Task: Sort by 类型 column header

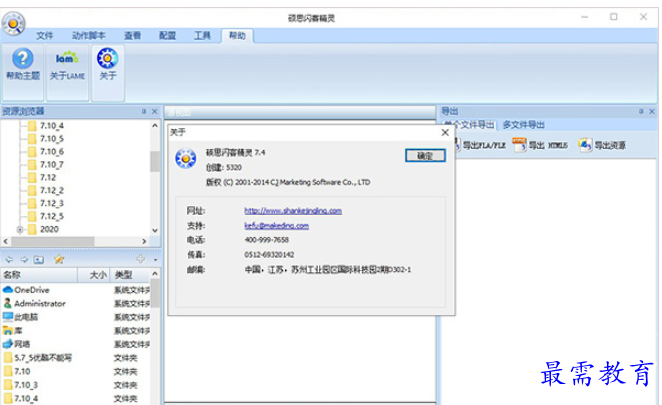Action: [130, 275]
